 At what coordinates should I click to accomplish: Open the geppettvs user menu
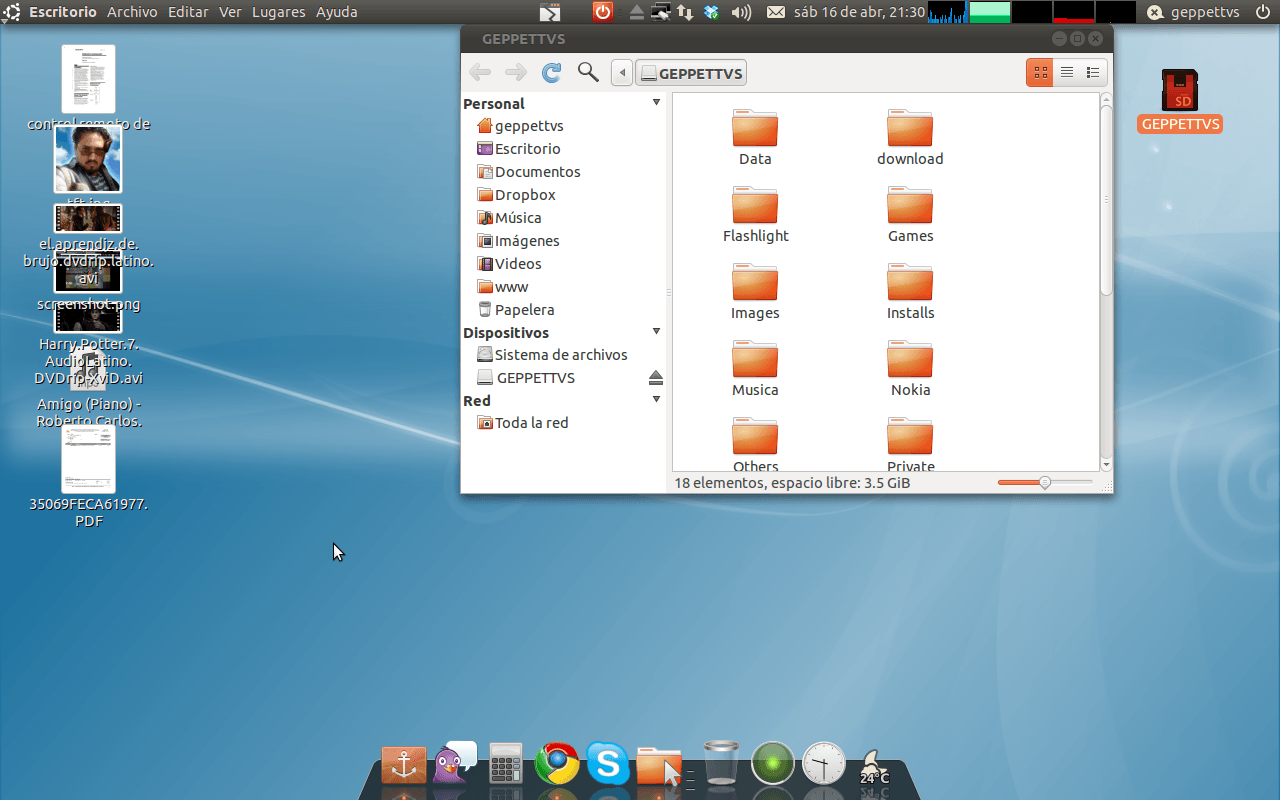[1194, 12]
